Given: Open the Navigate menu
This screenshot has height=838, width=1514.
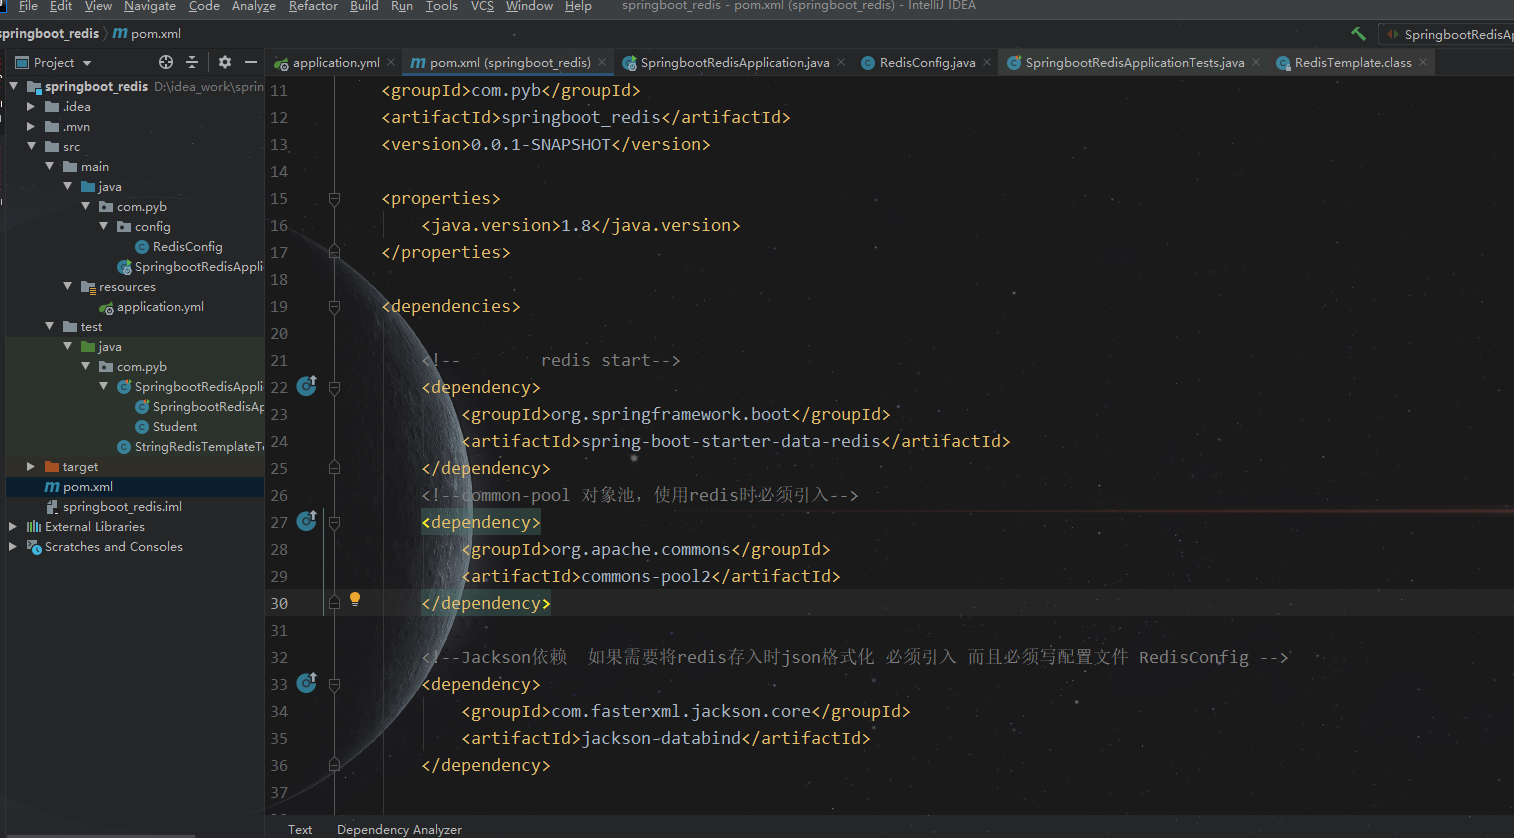Looking at the screenshot, I should pos(150,6).
